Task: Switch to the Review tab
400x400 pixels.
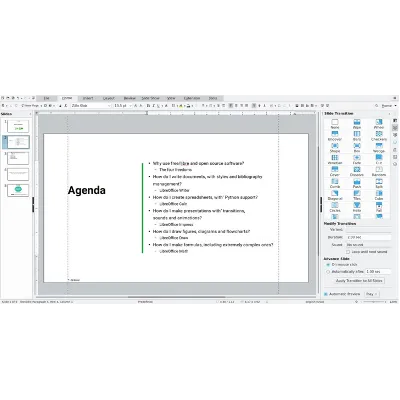Action: tap(130, 98)
